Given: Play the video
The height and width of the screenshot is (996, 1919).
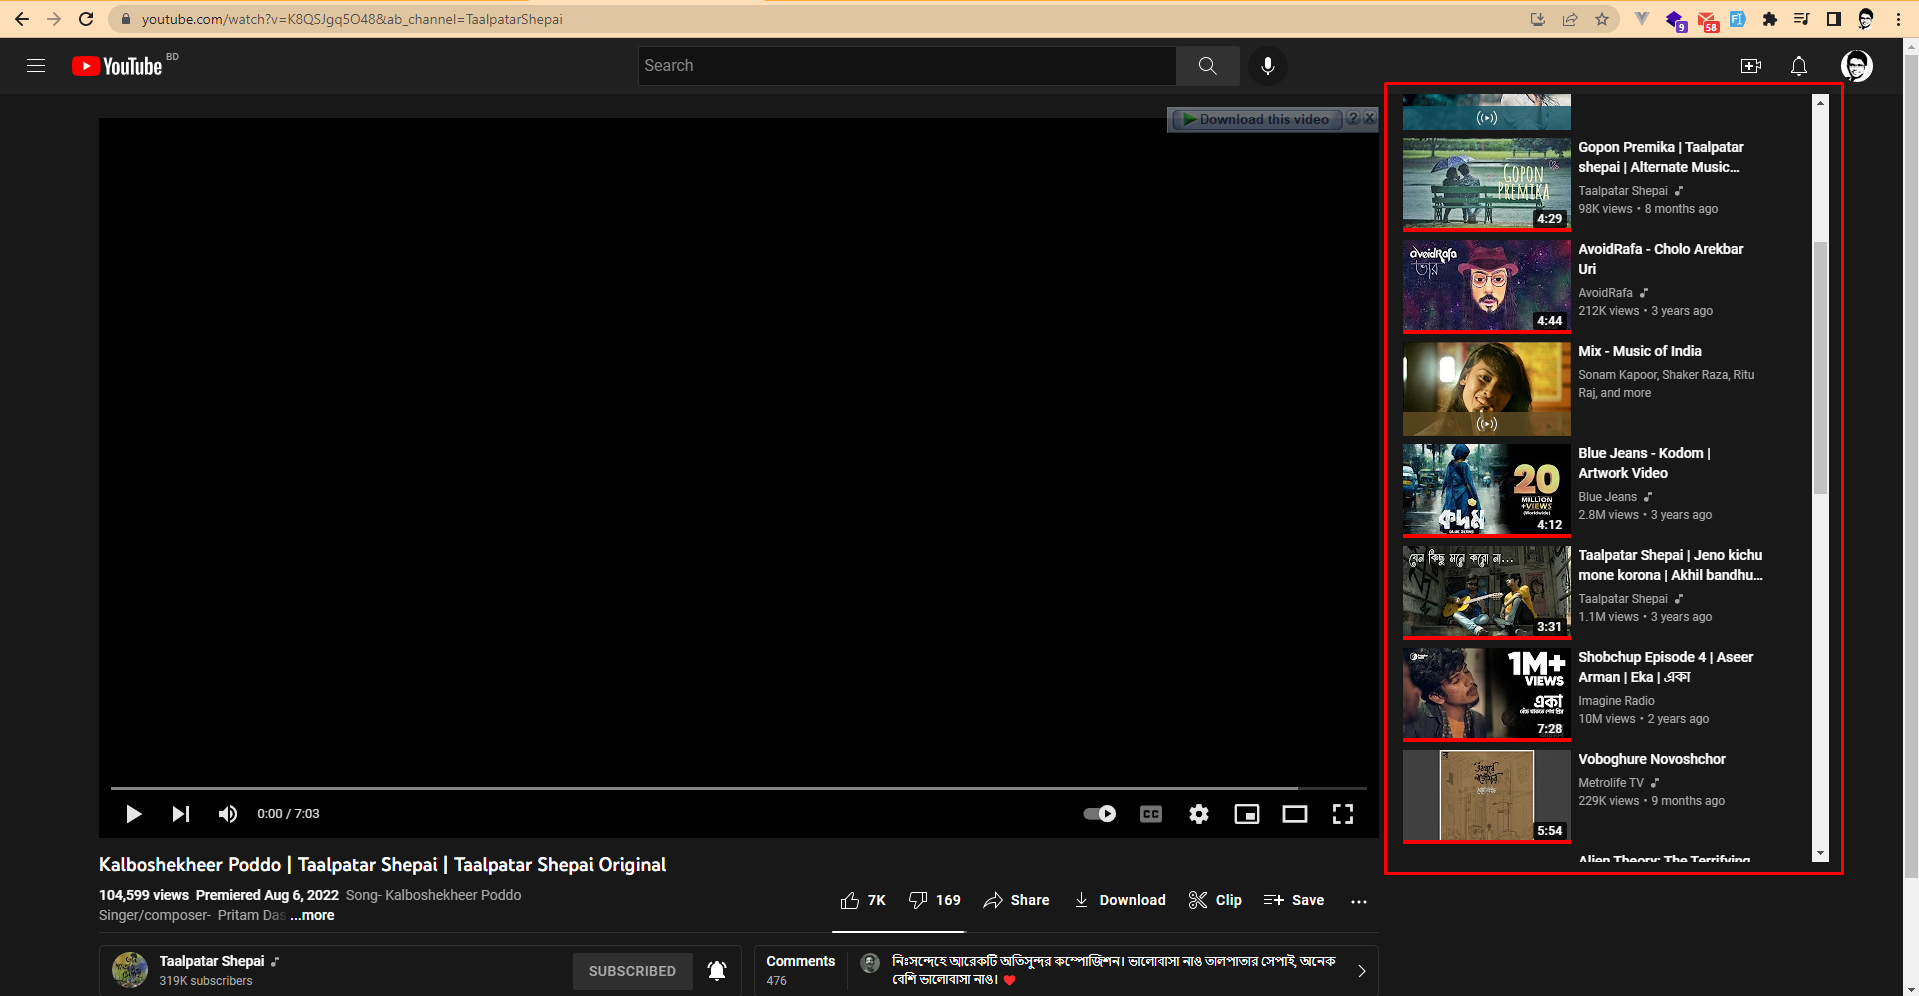Looking at the screenshot, I should (x=133, y=814).
